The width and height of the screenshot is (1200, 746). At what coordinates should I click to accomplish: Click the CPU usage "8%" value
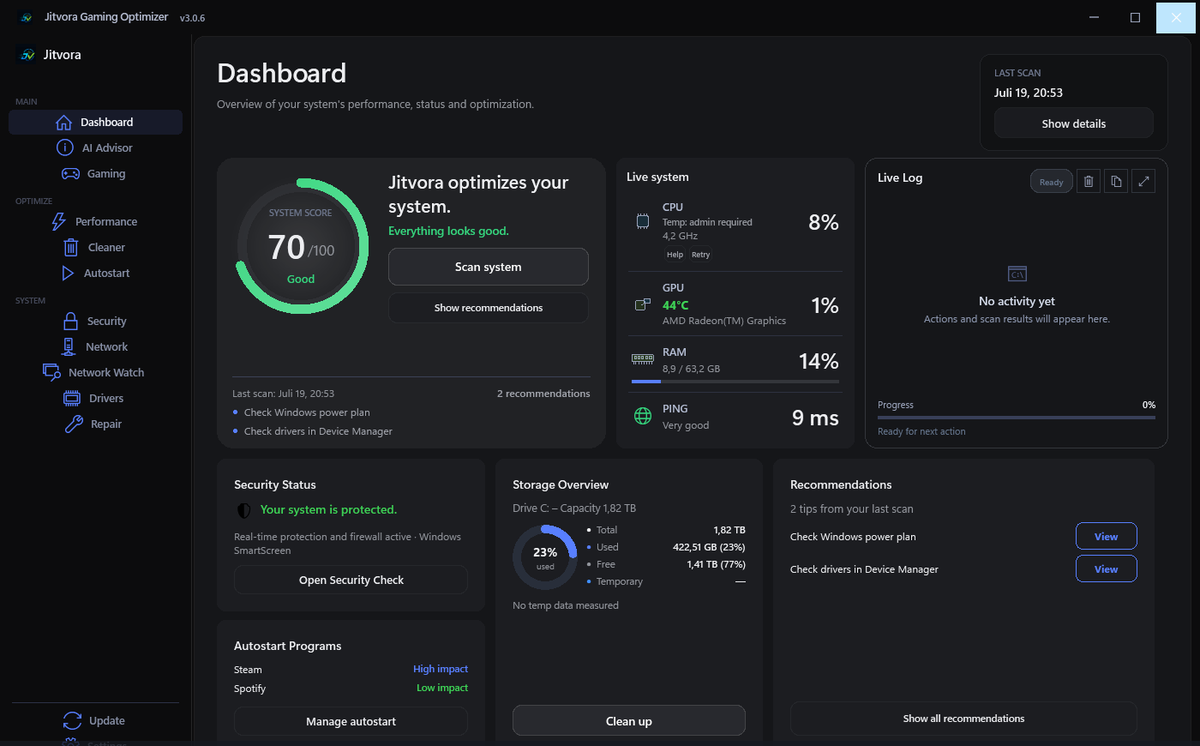click(823, 223)
